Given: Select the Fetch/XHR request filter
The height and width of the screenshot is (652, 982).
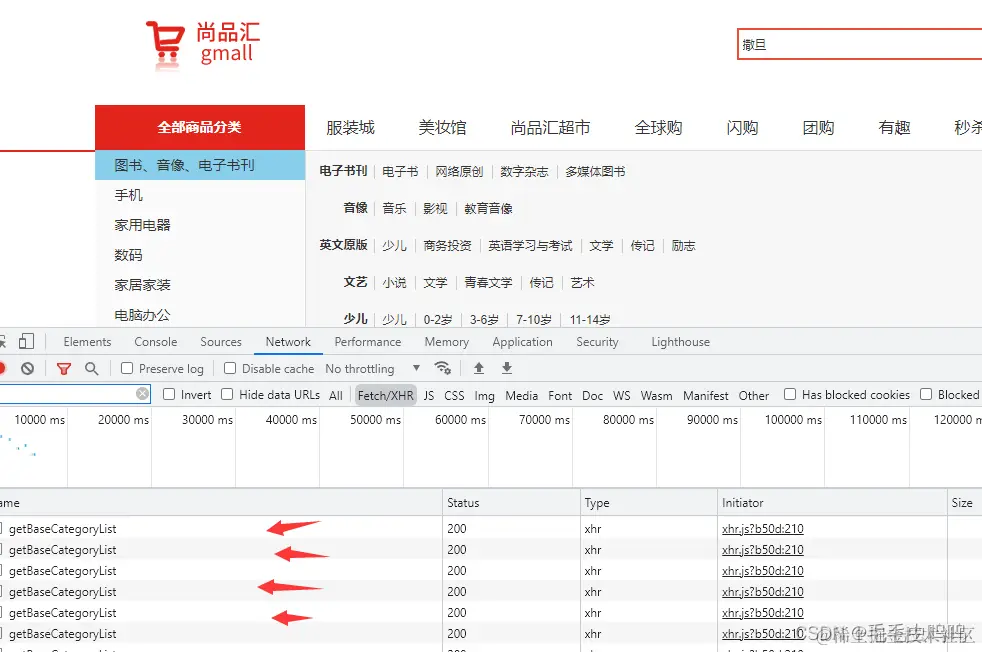Looking at the screenshot, I should (x=385, y=394).
